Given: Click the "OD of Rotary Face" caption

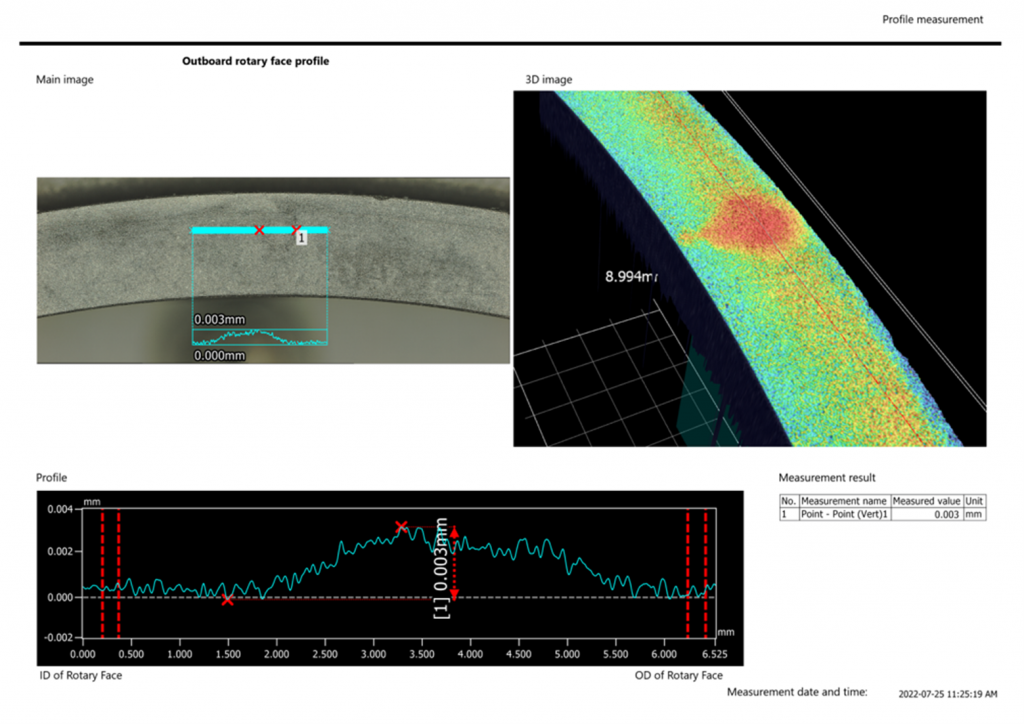Looking at the screenshot, I should [x=679, y=675].
